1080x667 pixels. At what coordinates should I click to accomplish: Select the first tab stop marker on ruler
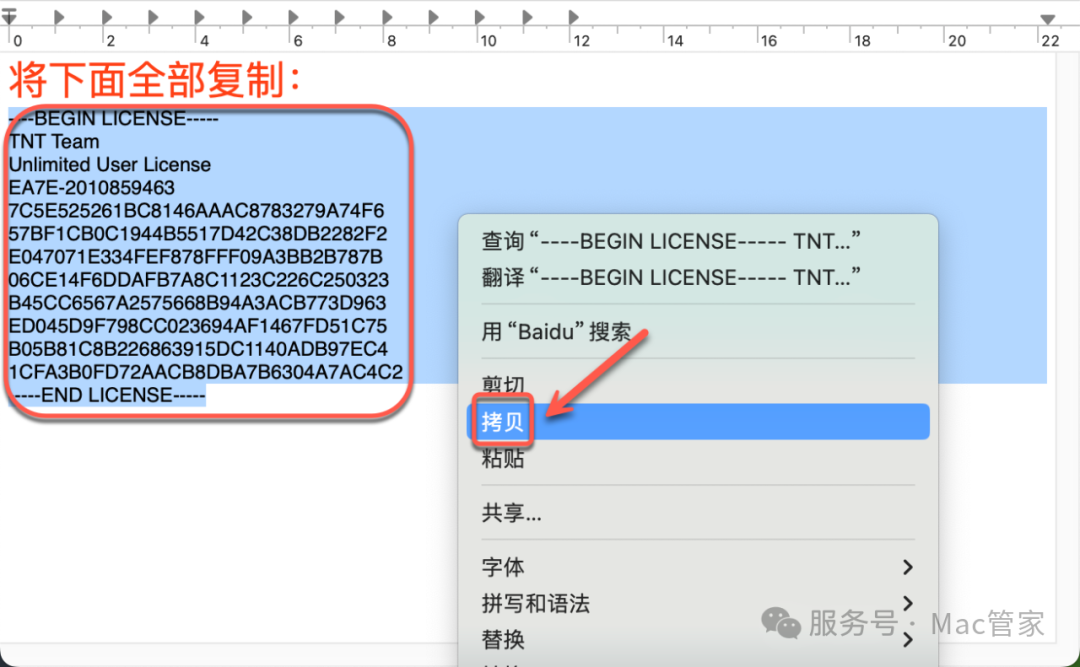point(59,17)
